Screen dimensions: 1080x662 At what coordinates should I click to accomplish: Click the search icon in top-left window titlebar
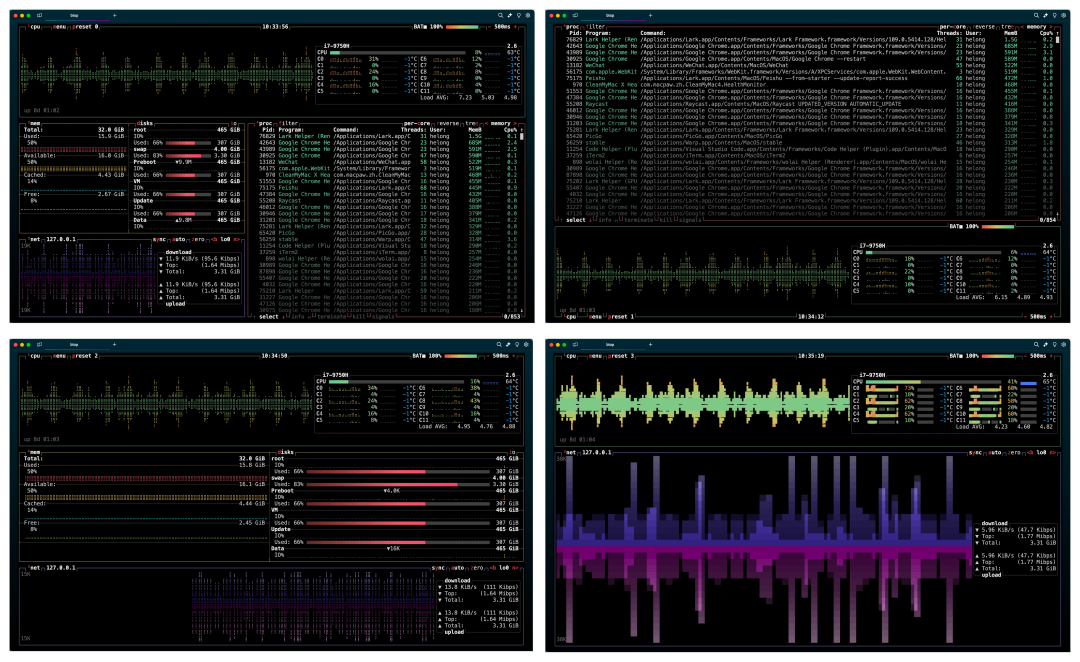(x=500, y=16)
